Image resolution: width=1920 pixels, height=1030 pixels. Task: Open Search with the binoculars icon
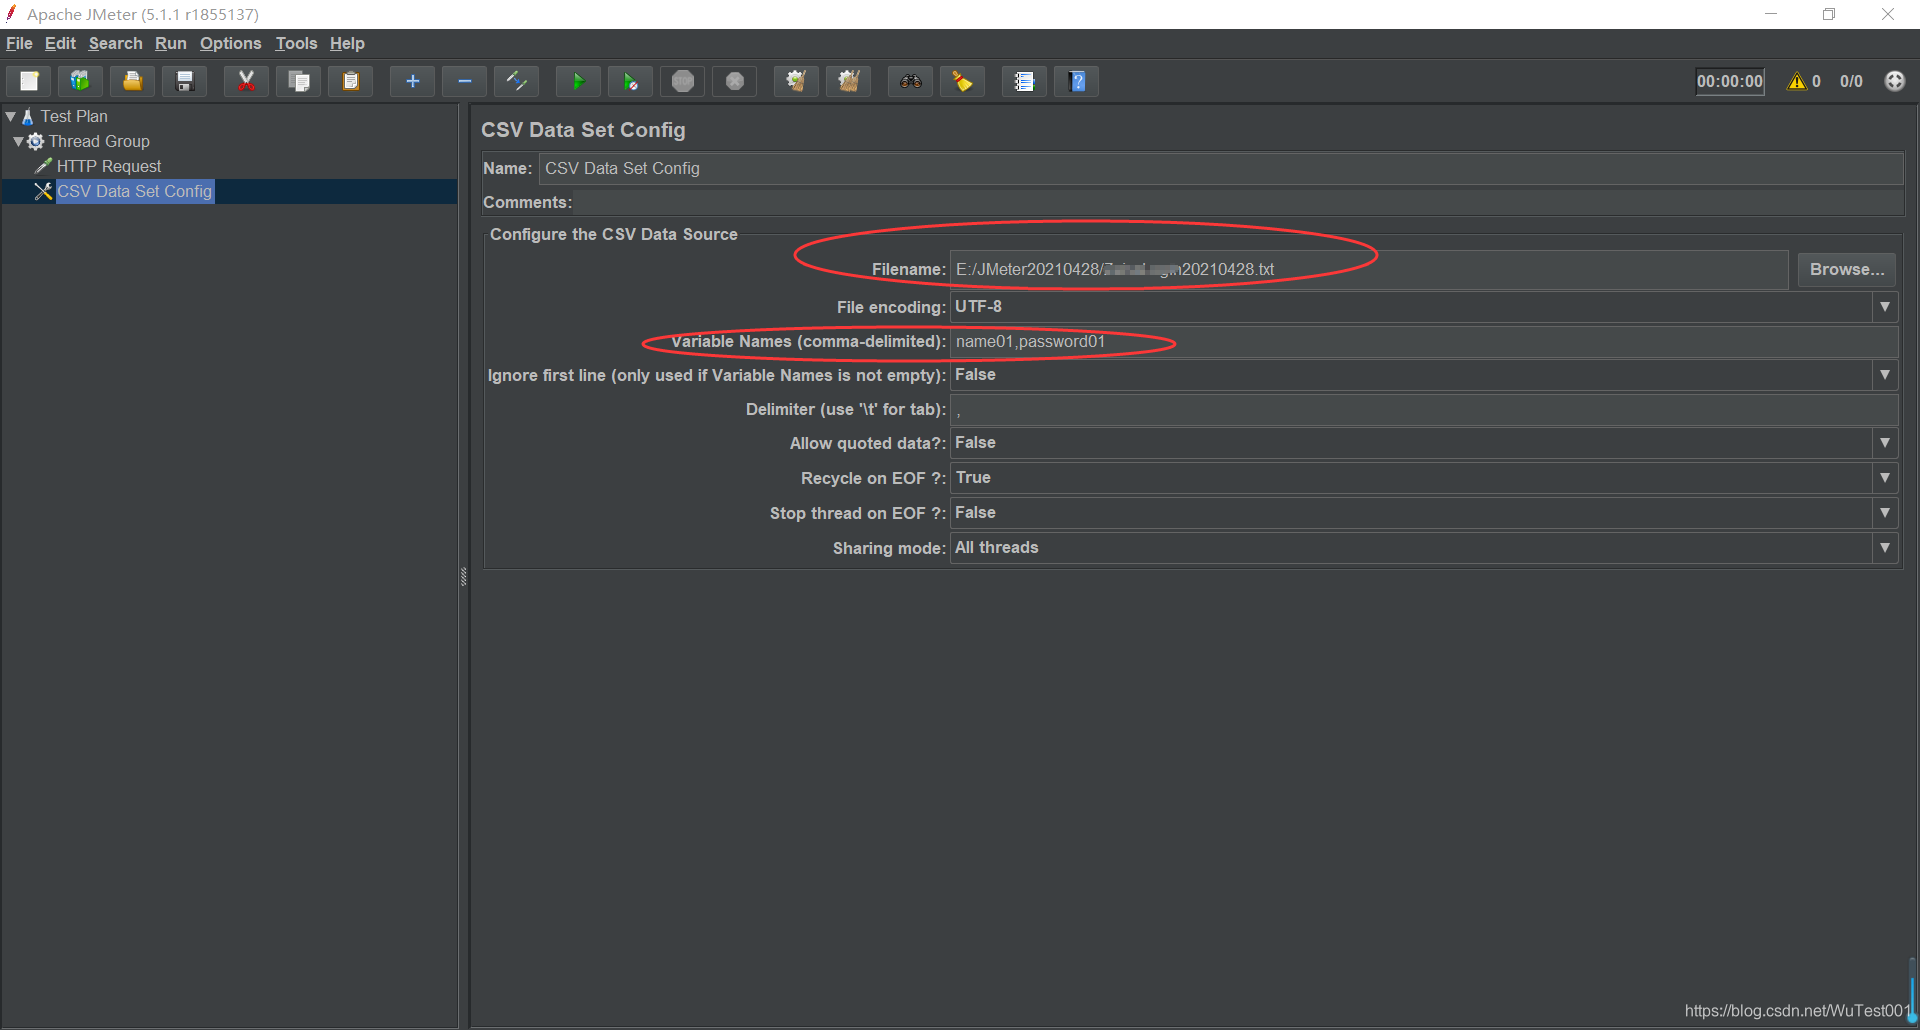pyautogui.click(x=910, y=81)
